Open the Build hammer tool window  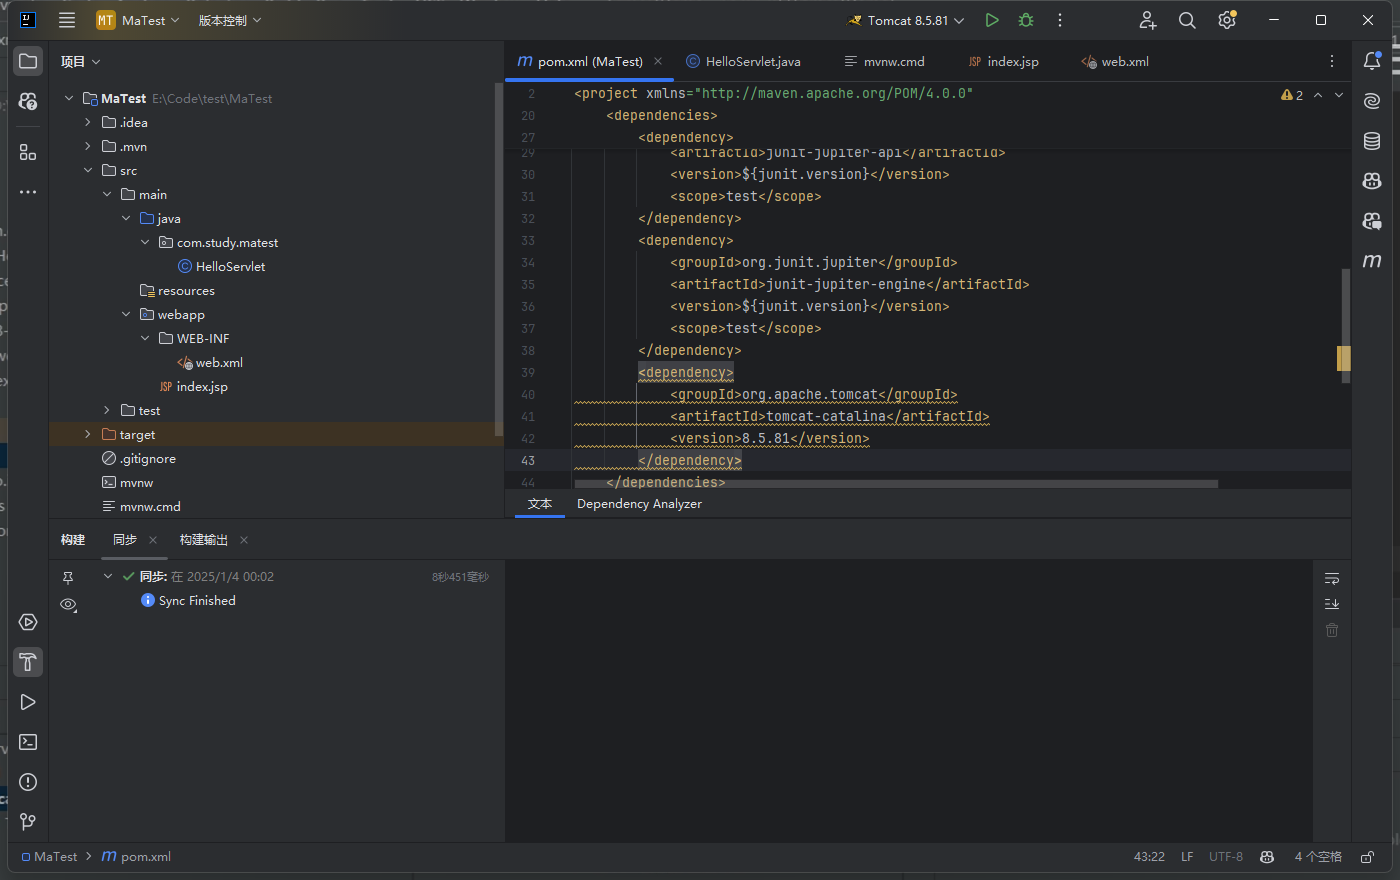coord(28,662)
